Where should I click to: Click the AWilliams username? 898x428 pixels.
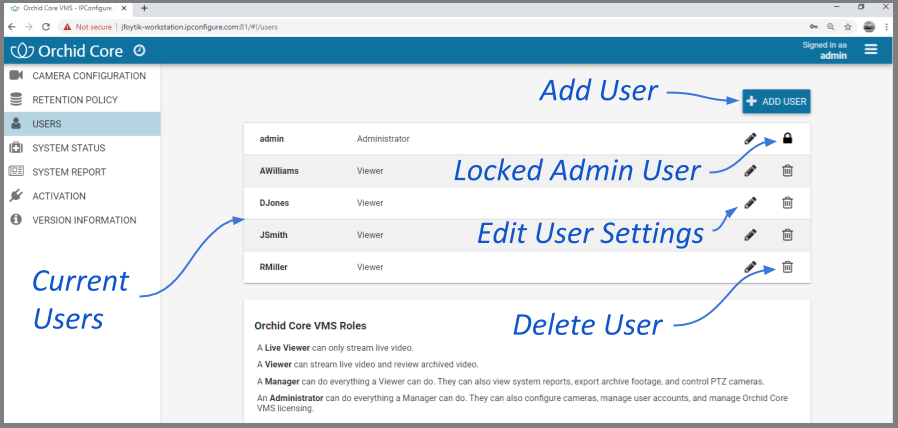click(279, 171)
